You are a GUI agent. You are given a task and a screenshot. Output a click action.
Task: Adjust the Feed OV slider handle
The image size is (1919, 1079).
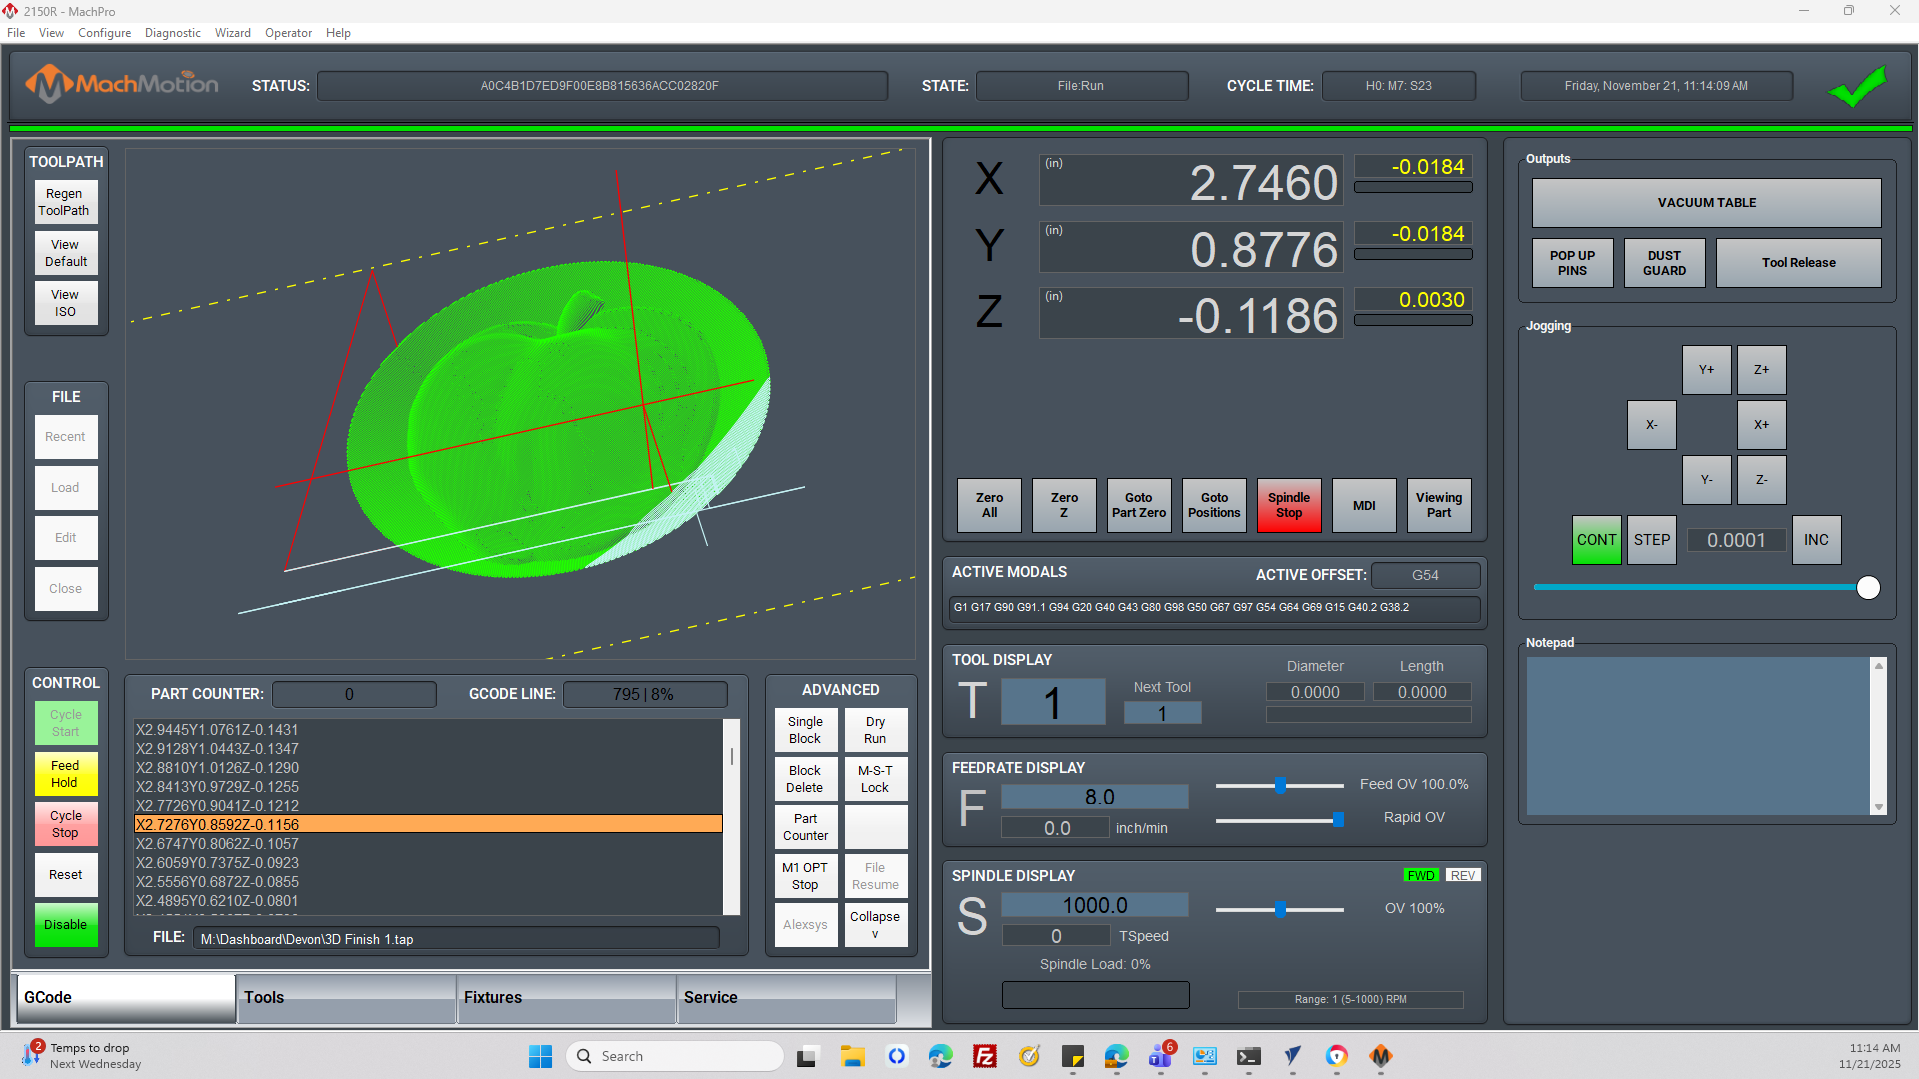coord(1280,786)
